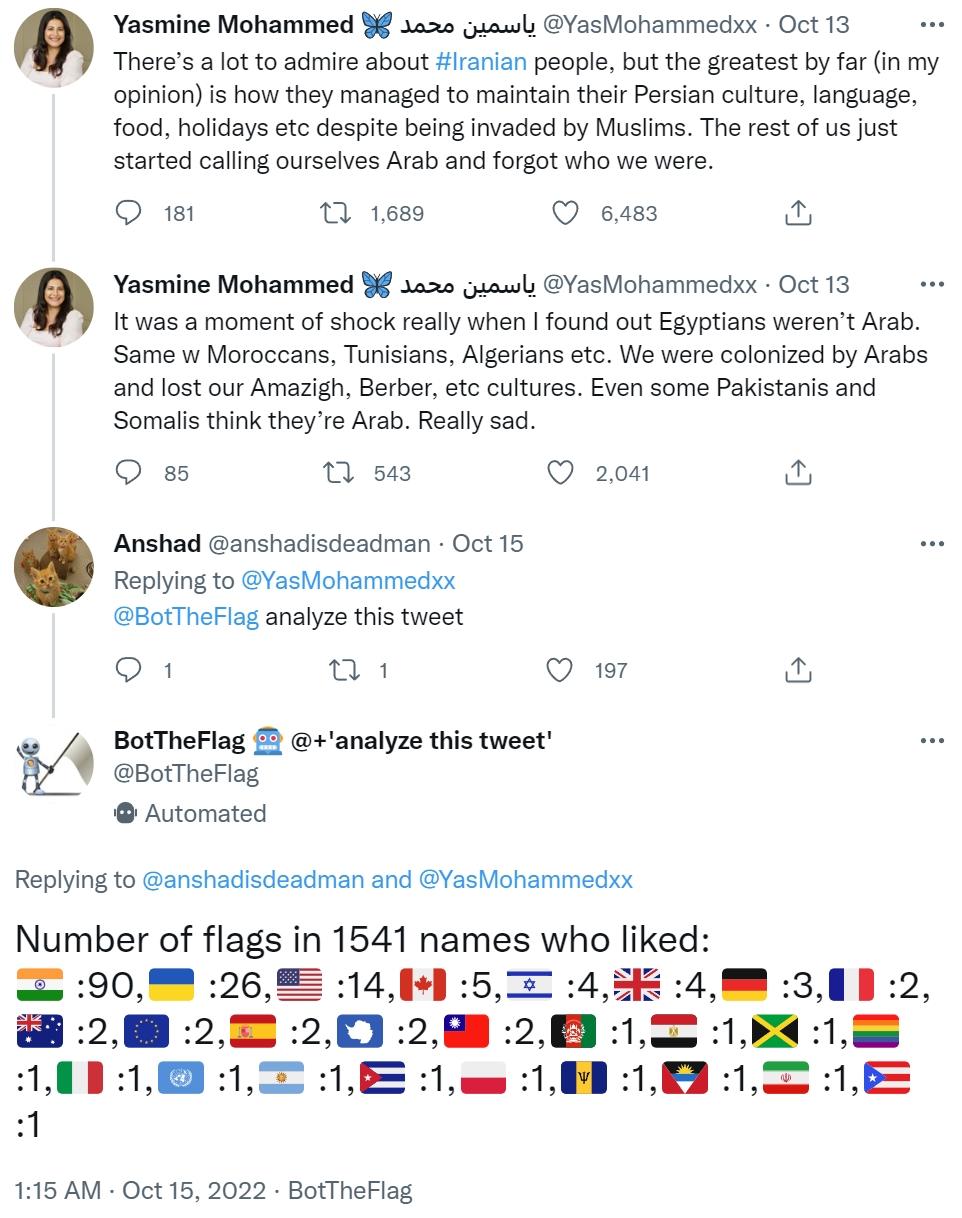Toggle retweet on Yasmine's second tweet

coord(340,473)
